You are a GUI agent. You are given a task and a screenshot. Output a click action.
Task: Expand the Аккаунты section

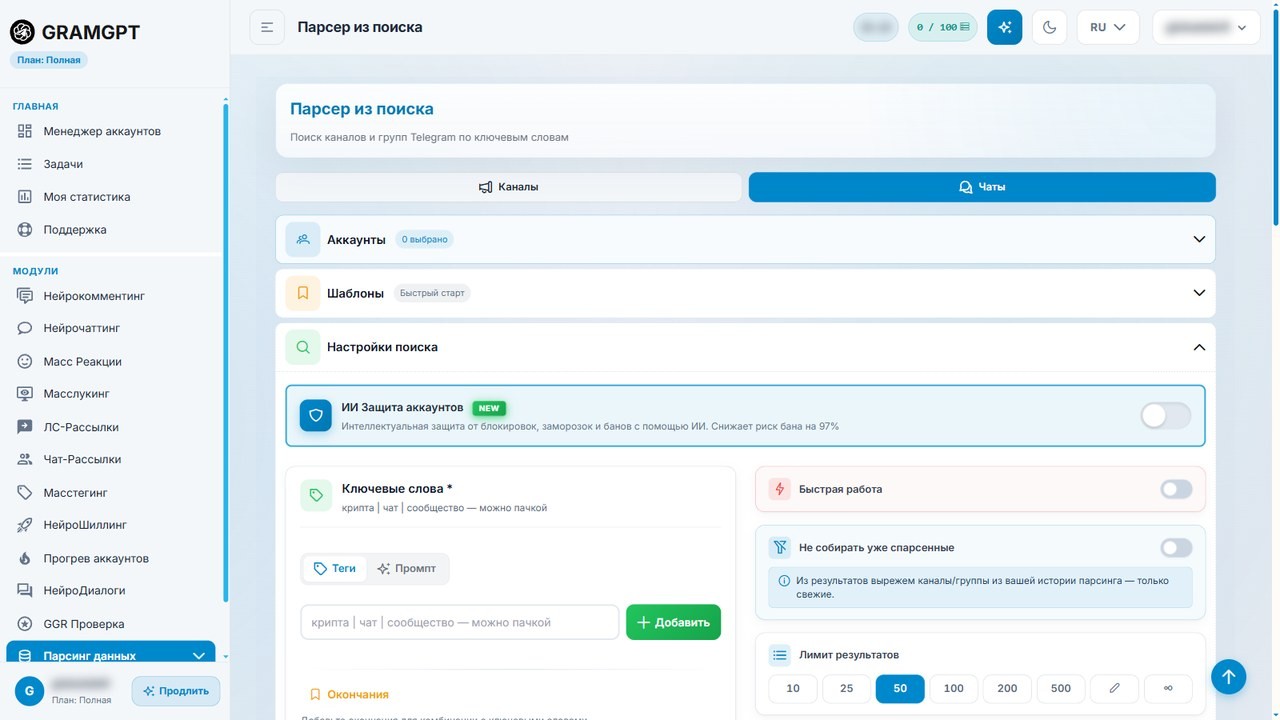[746, 240]
